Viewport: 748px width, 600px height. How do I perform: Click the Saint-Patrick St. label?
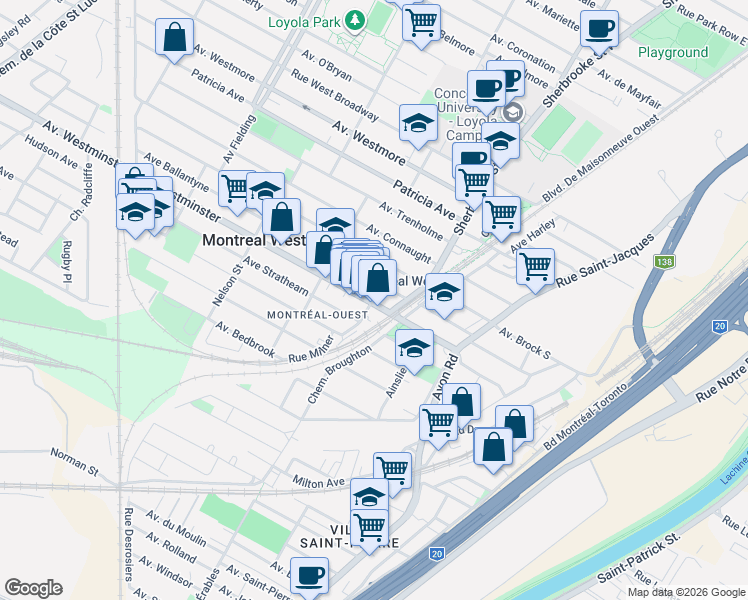tap(639, 558)
